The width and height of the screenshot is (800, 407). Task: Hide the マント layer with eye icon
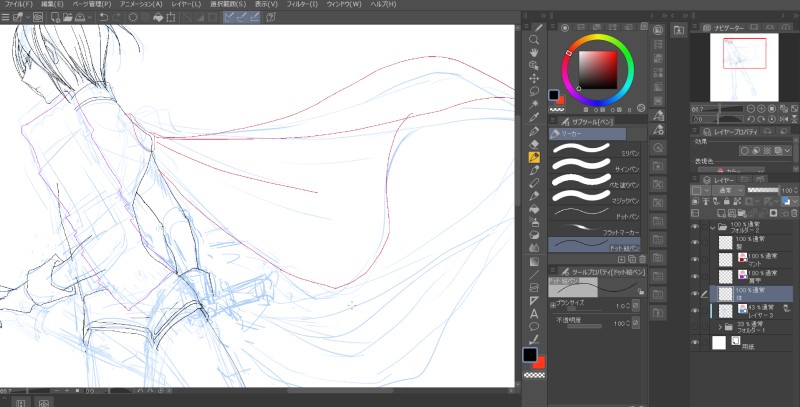695,259
